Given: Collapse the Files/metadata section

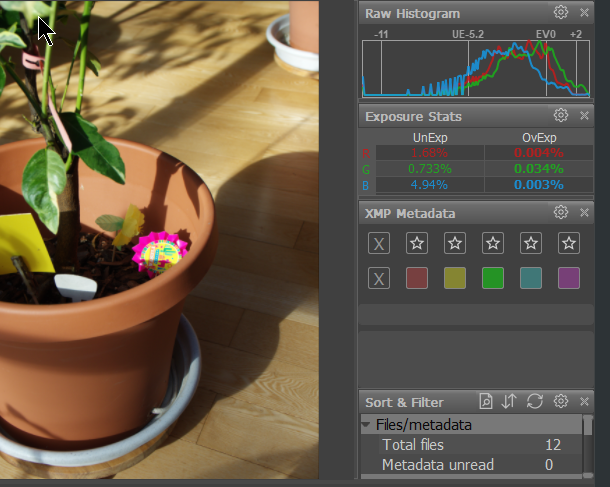Looking at the screenshot, I should click(366, 425).
